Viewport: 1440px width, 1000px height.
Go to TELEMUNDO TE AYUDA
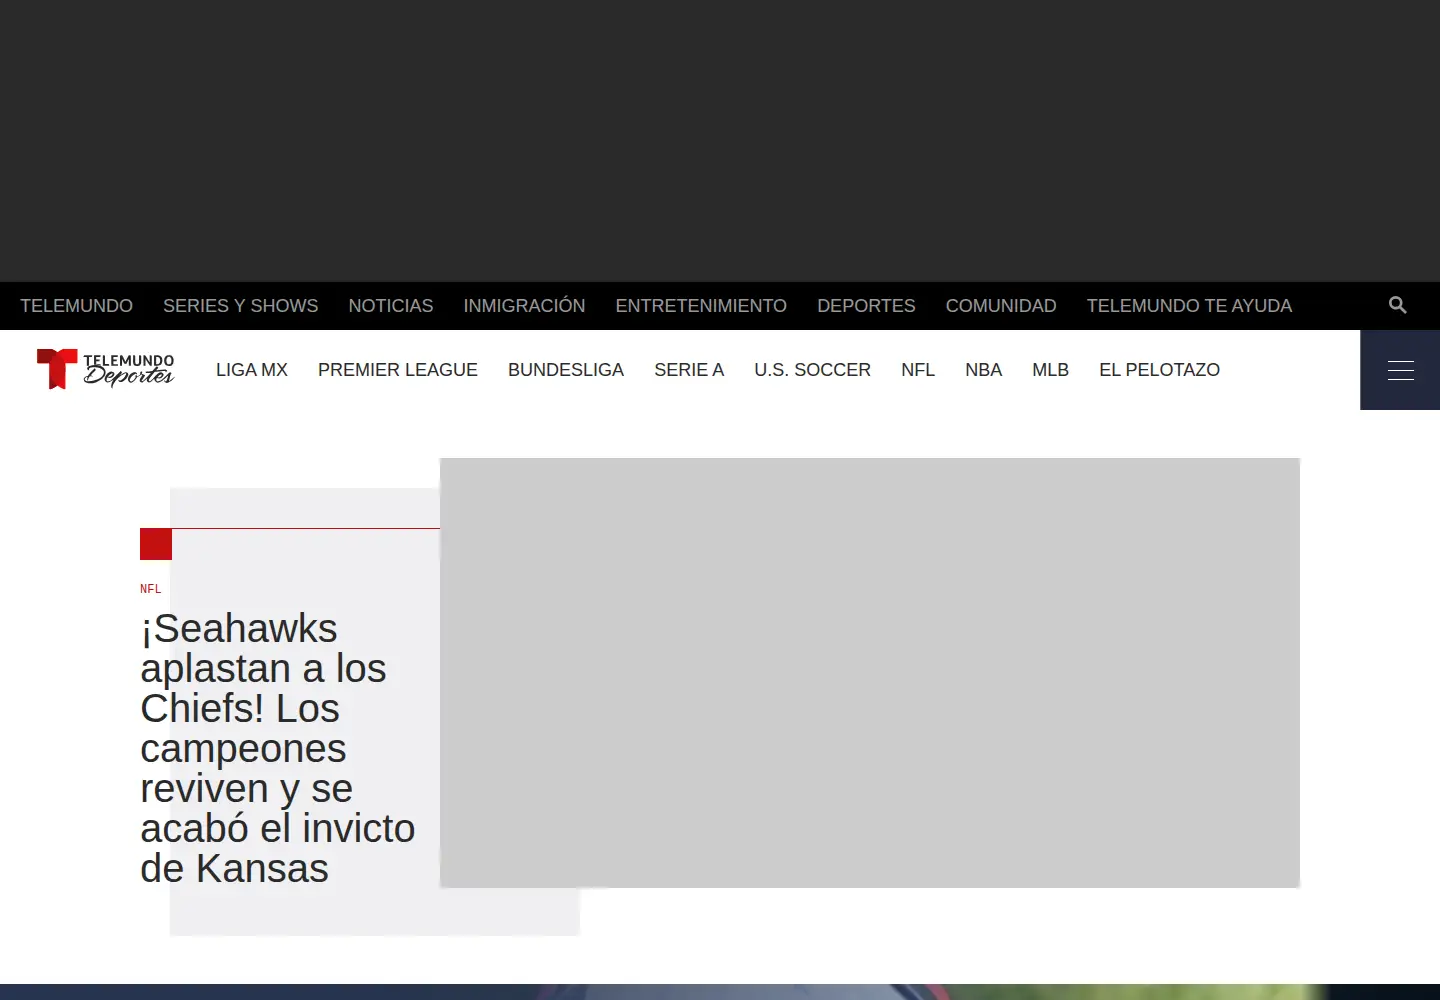(x=1189, y=306)
